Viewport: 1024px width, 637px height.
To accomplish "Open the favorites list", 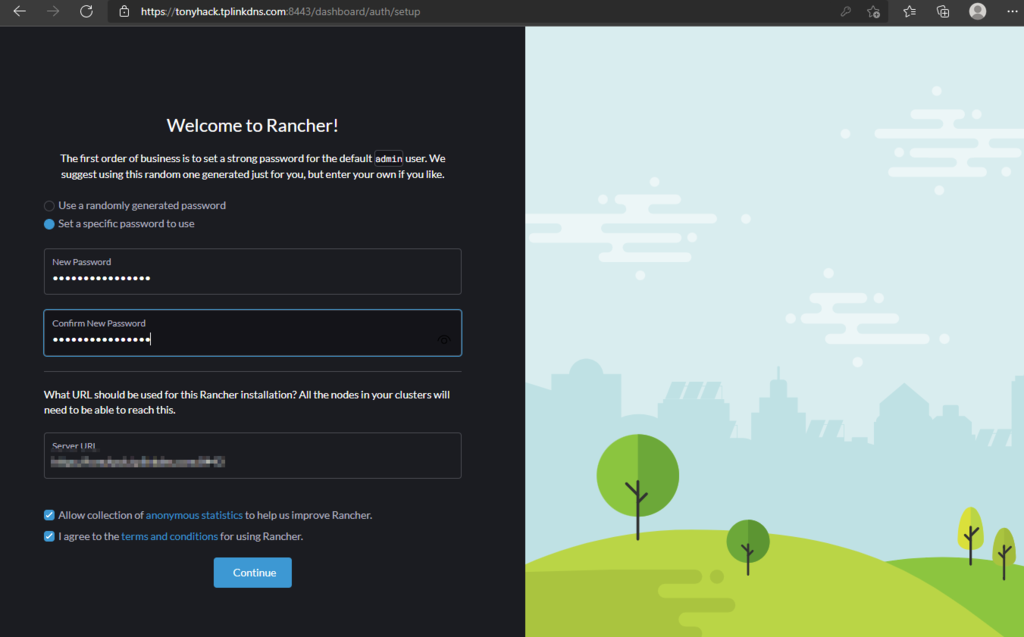I will (x=909, y=11).
